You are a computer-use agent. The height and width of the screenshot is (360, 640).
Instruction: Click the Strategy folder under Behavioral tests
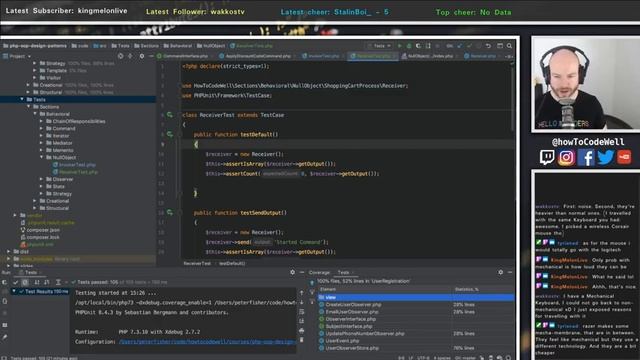(x=59, y=193)
